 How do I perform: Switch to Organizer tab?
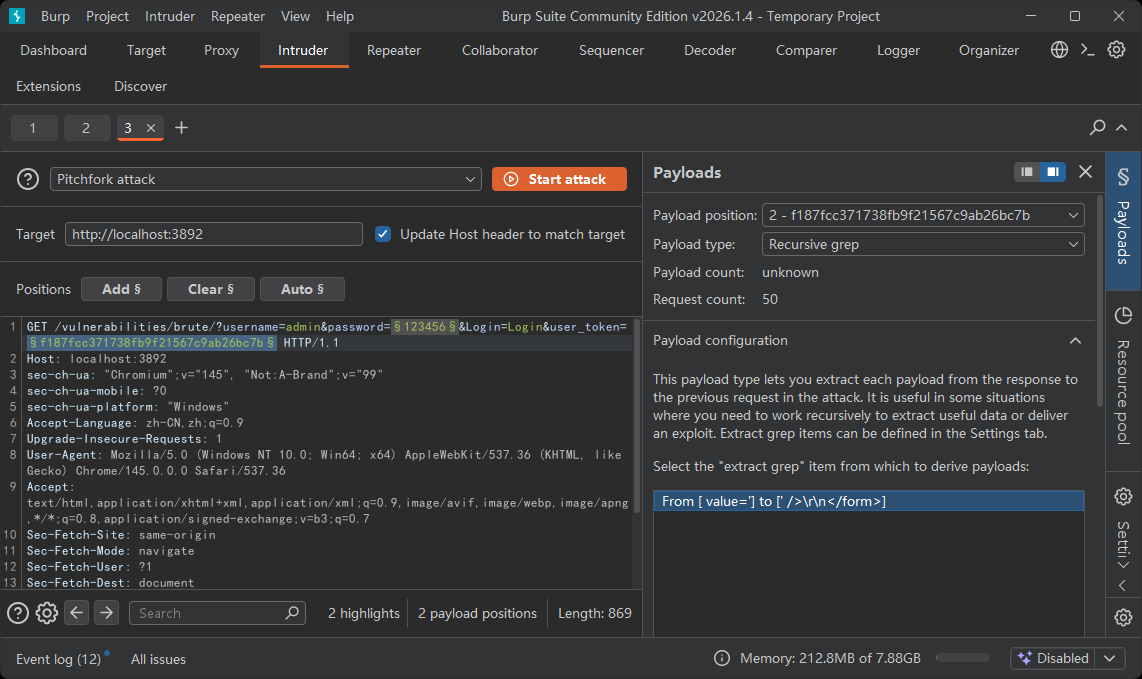[988, 50]
